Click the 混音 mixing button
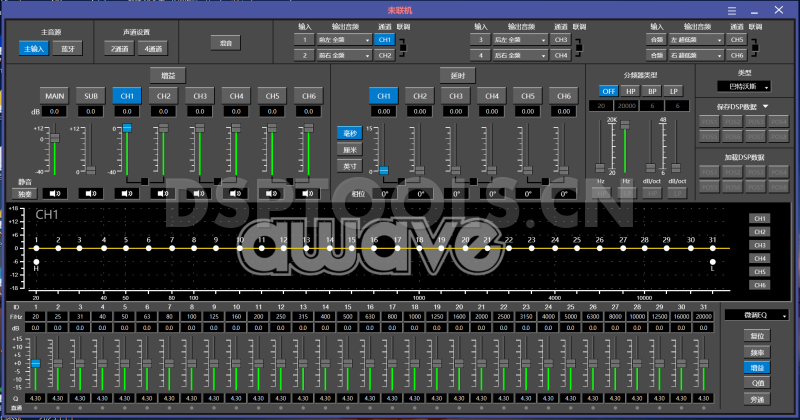Screen dimensions: 800x420 (x=222, y=43)
